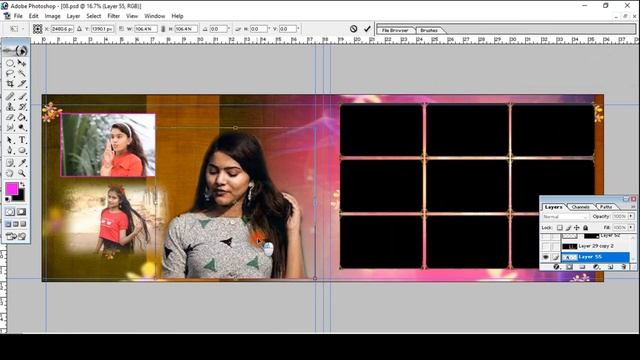
Task: Open the File menu
Action: (18, 16)
